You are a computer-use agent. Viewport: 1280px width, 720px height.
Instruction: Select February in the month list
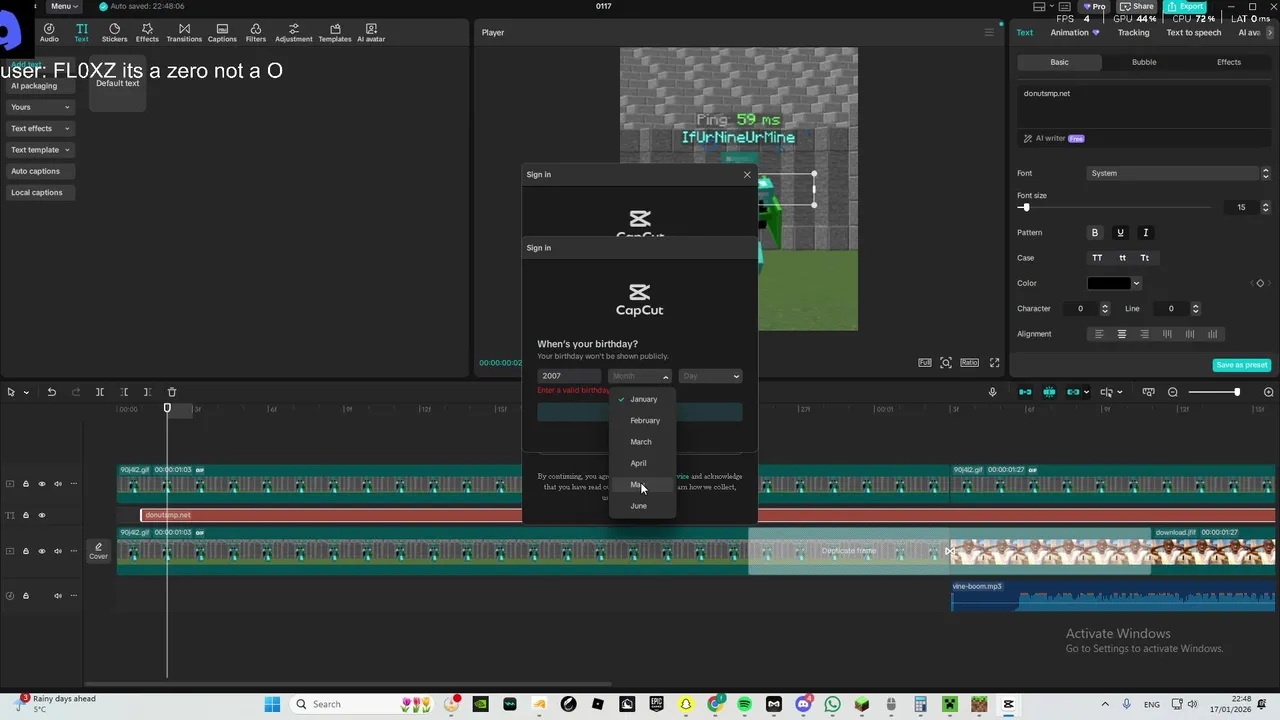pos(645,421)
